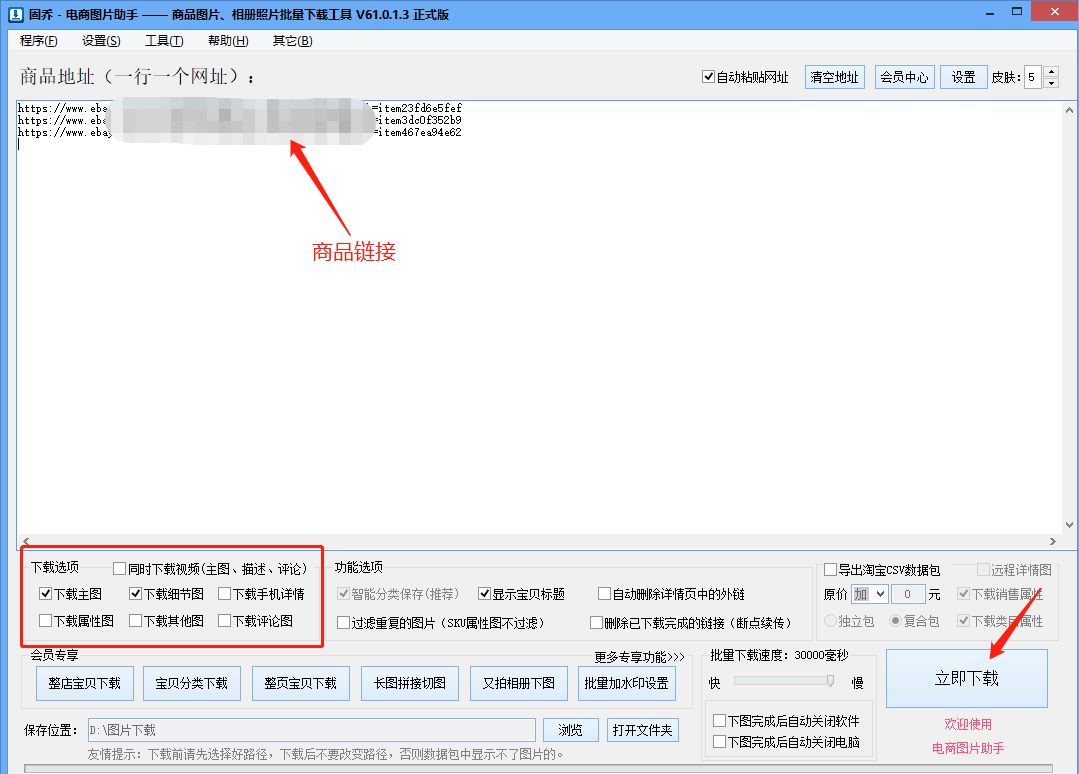Viewport: 1079px width, 774px height.
Task: Click 又拍相册下图 button
Action: click(519, 683)
